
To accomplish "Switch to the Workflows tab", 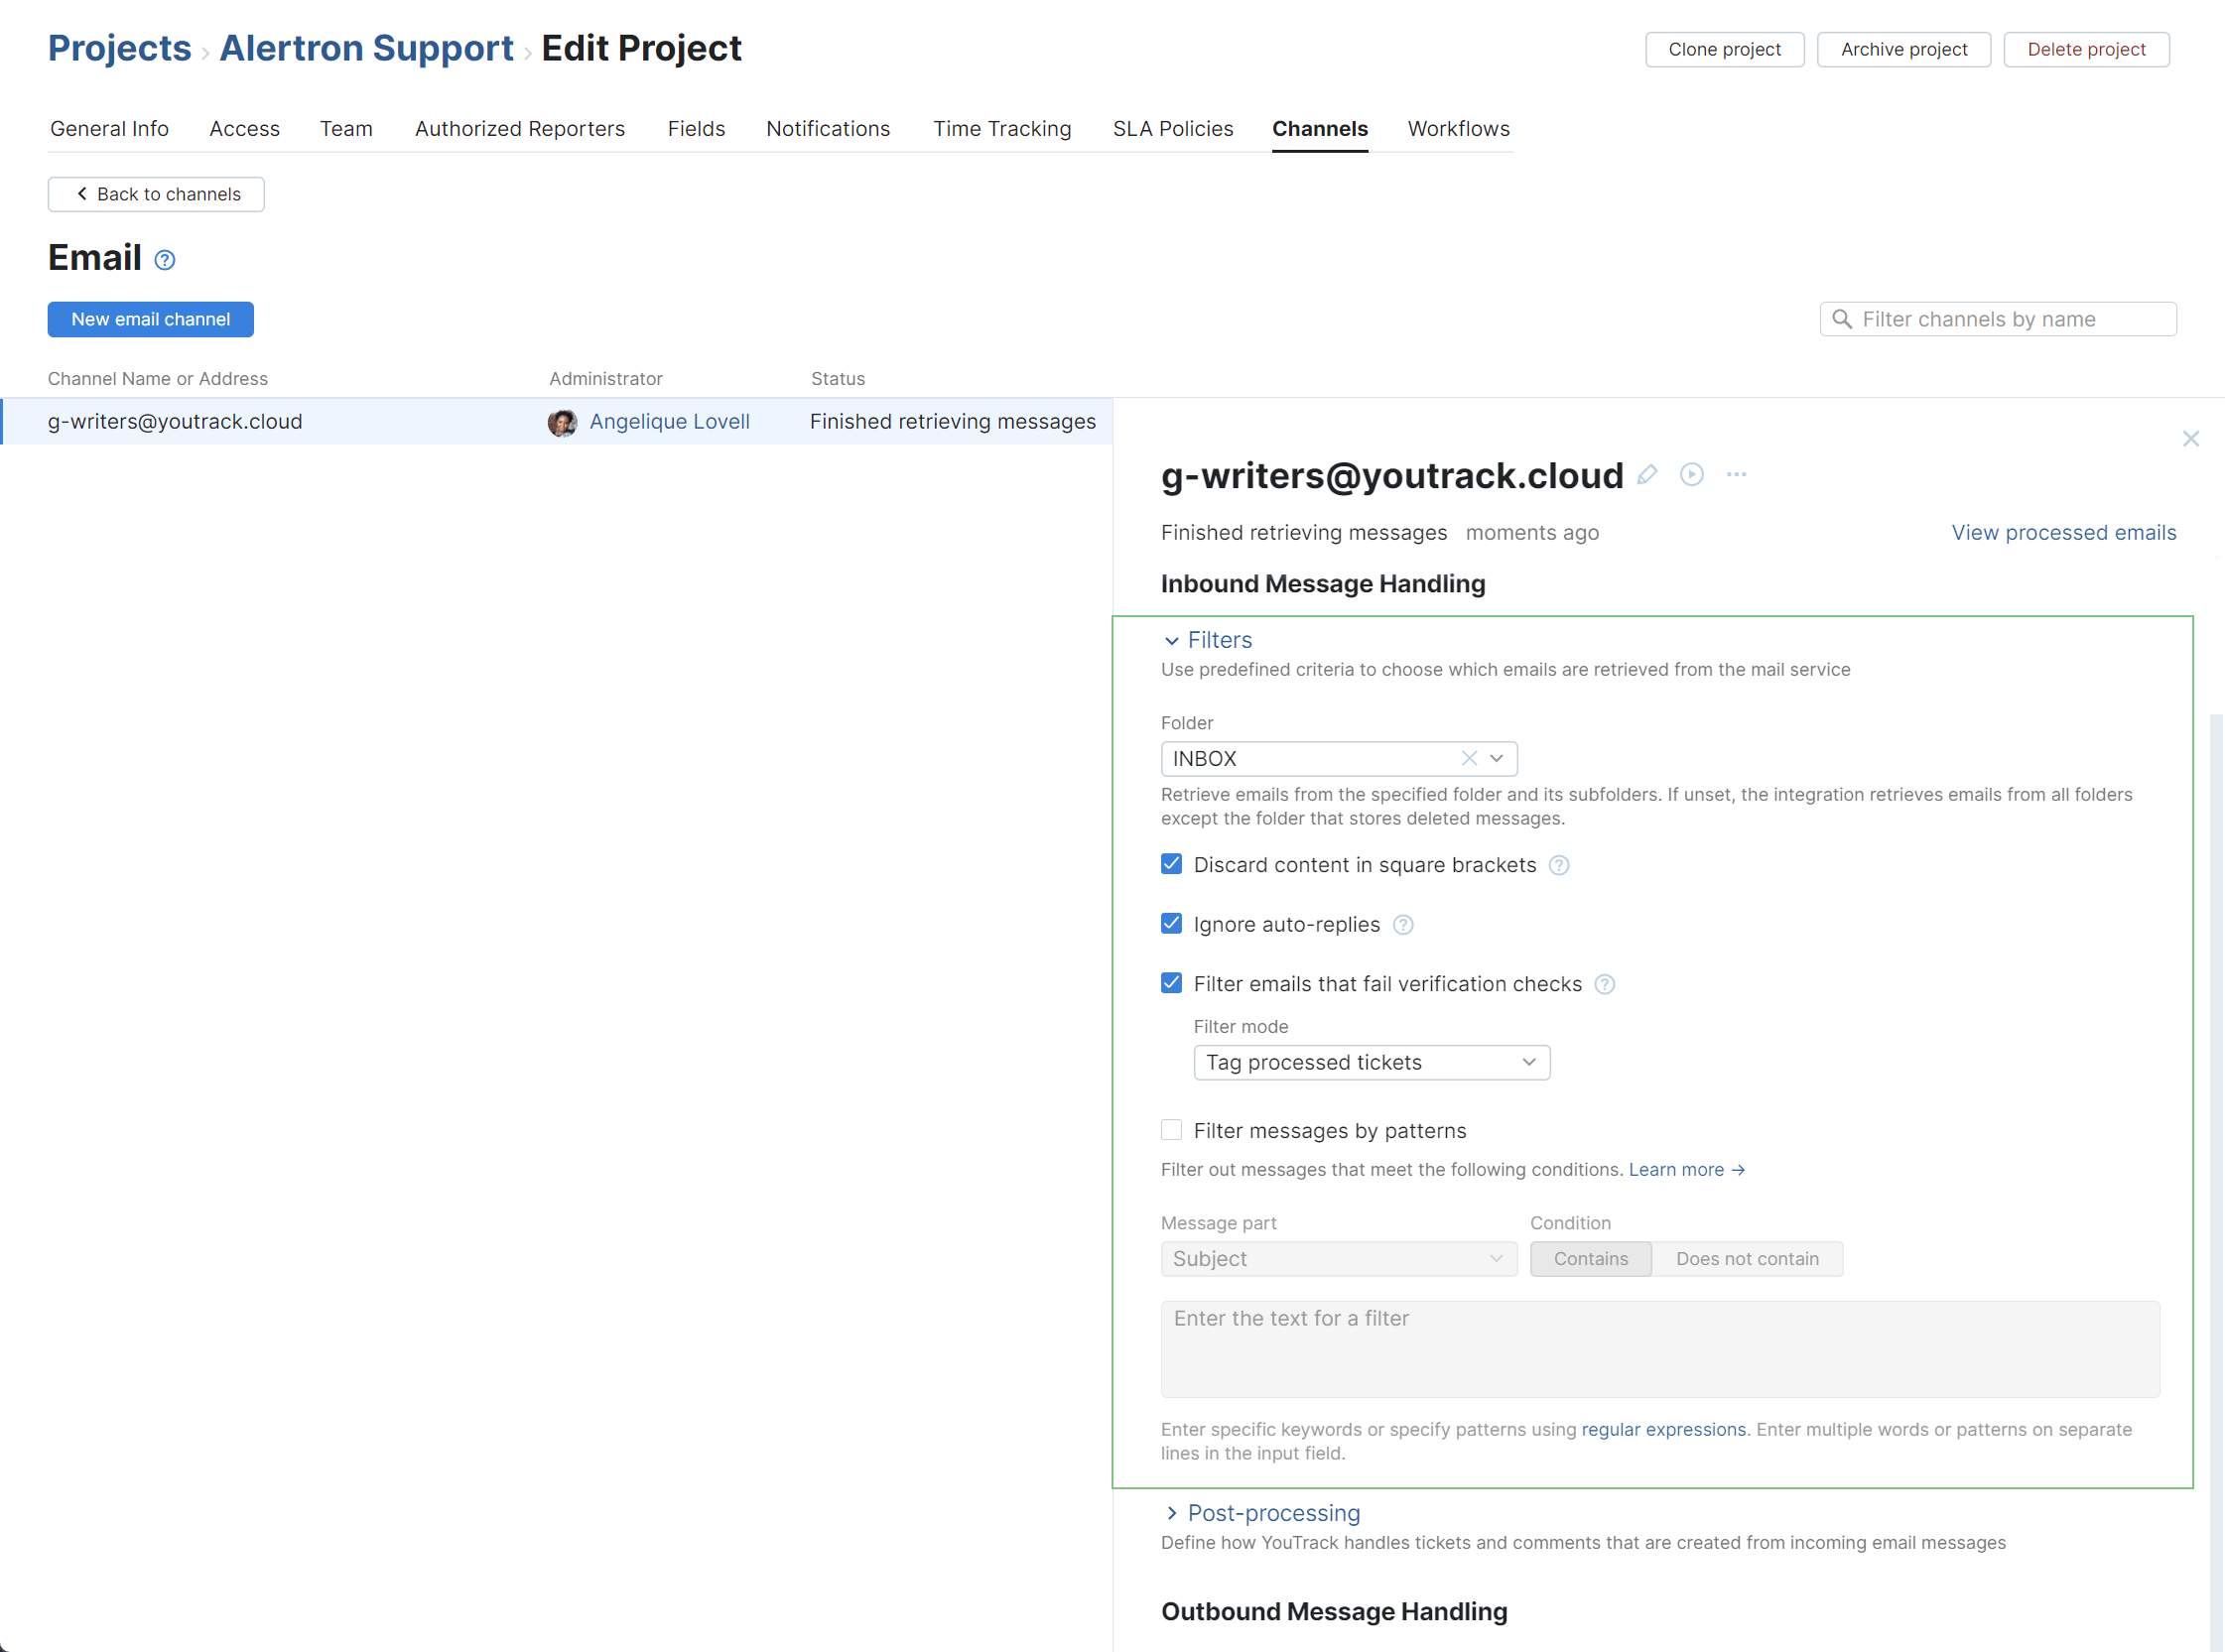I will tap(1458, 129).
